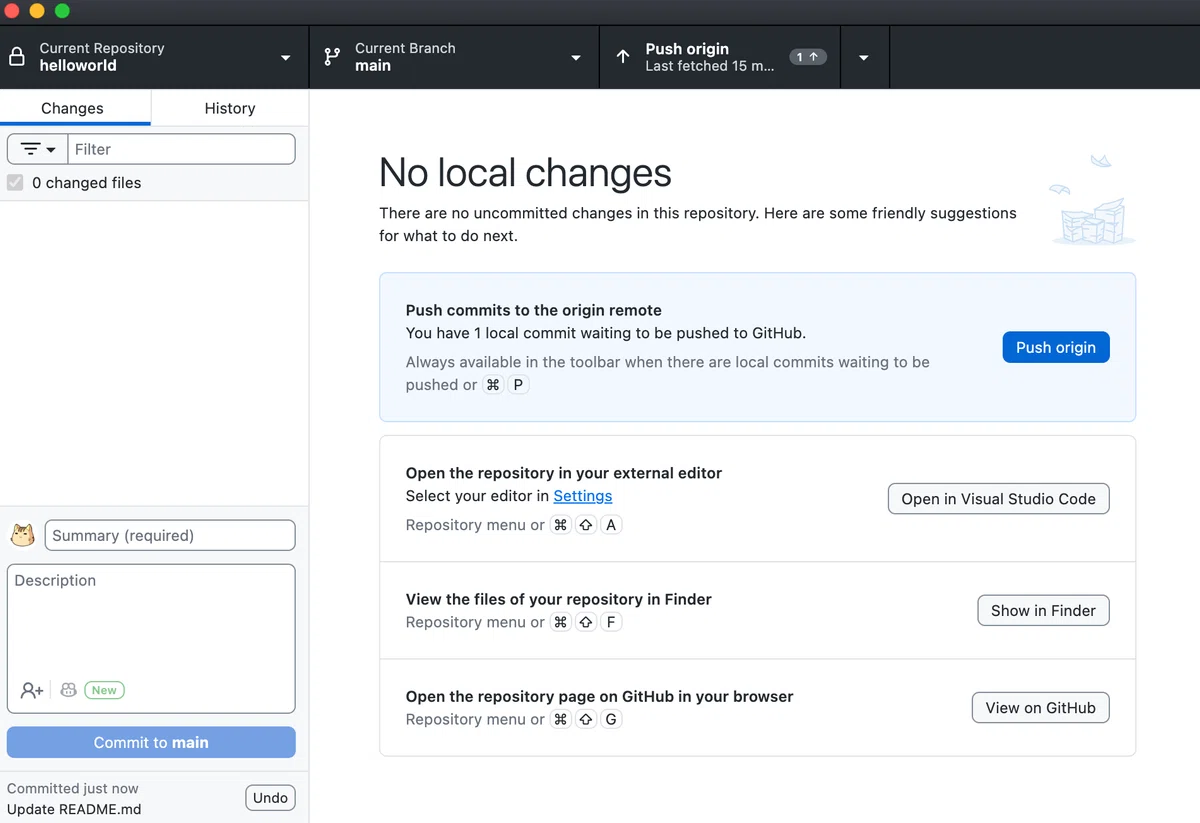Click the Description text area

[x=151, y=638]
